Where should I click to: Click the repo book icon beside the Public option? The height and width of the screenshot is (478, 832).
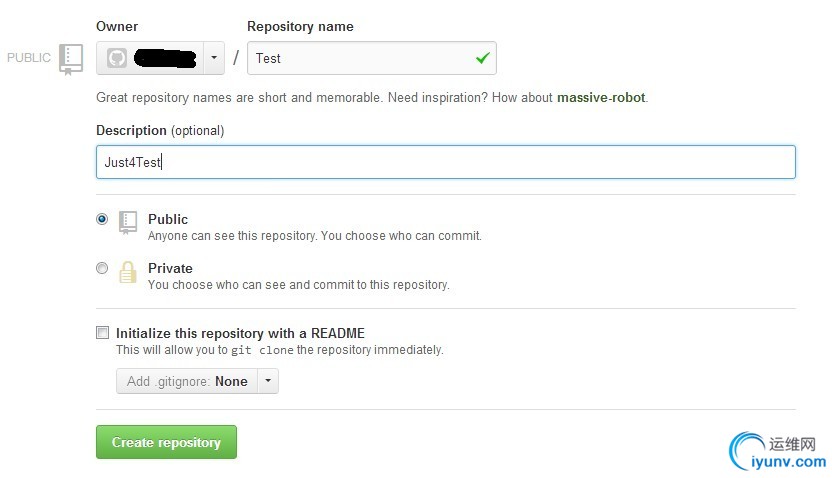pos(128,221)
